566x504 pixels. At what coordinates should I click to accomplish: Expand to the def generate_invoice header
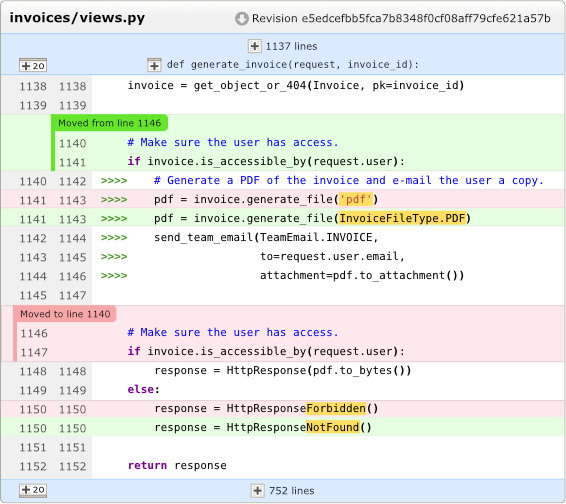point(154,65)
